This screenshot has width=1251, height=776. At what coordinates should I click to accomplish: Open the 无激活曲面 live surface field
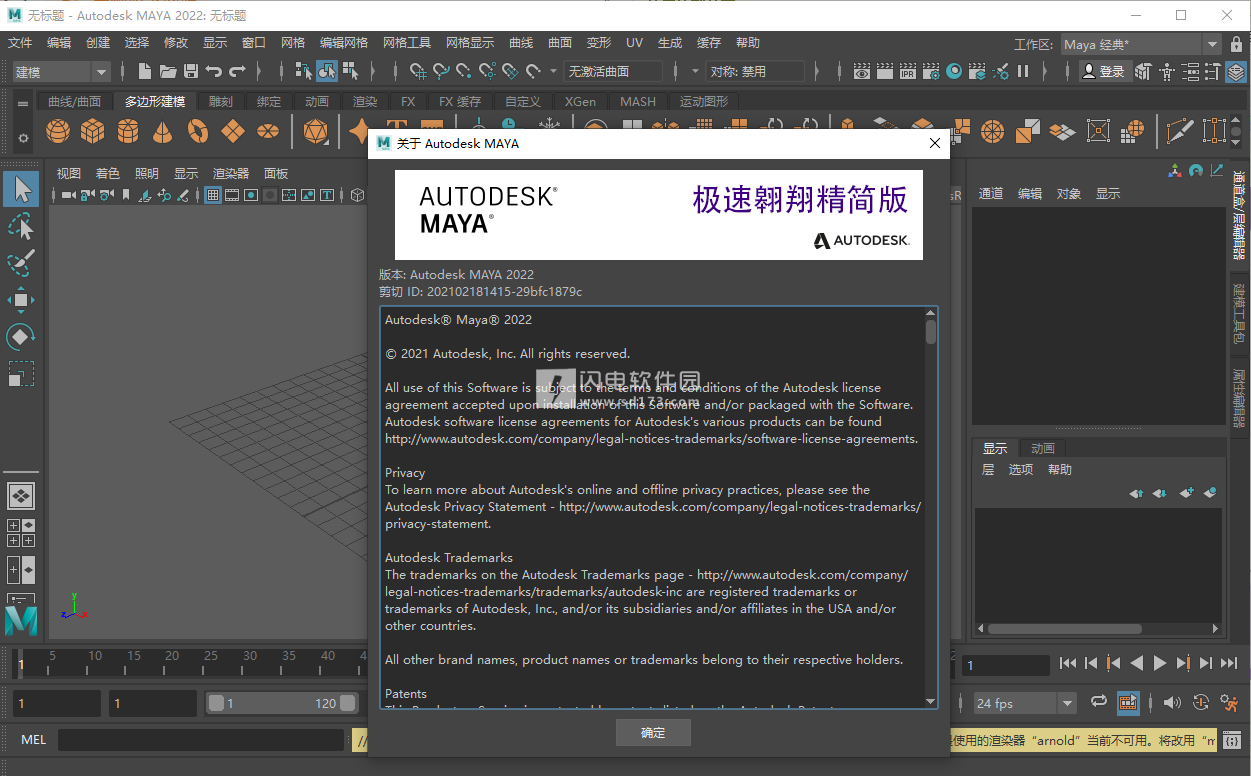614,71
